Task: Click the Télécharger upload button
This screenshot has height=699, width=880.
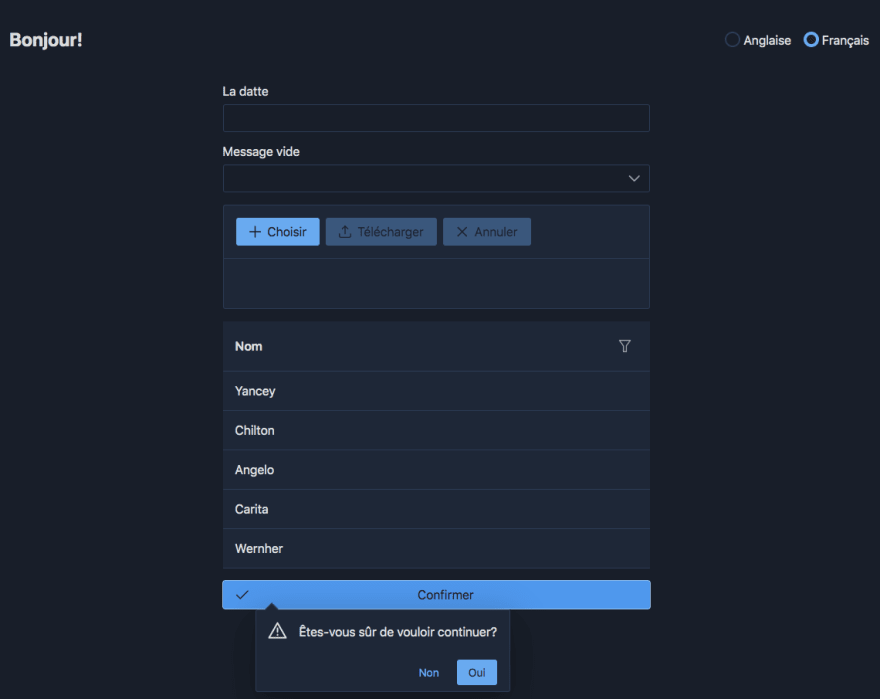Action: 381,232
